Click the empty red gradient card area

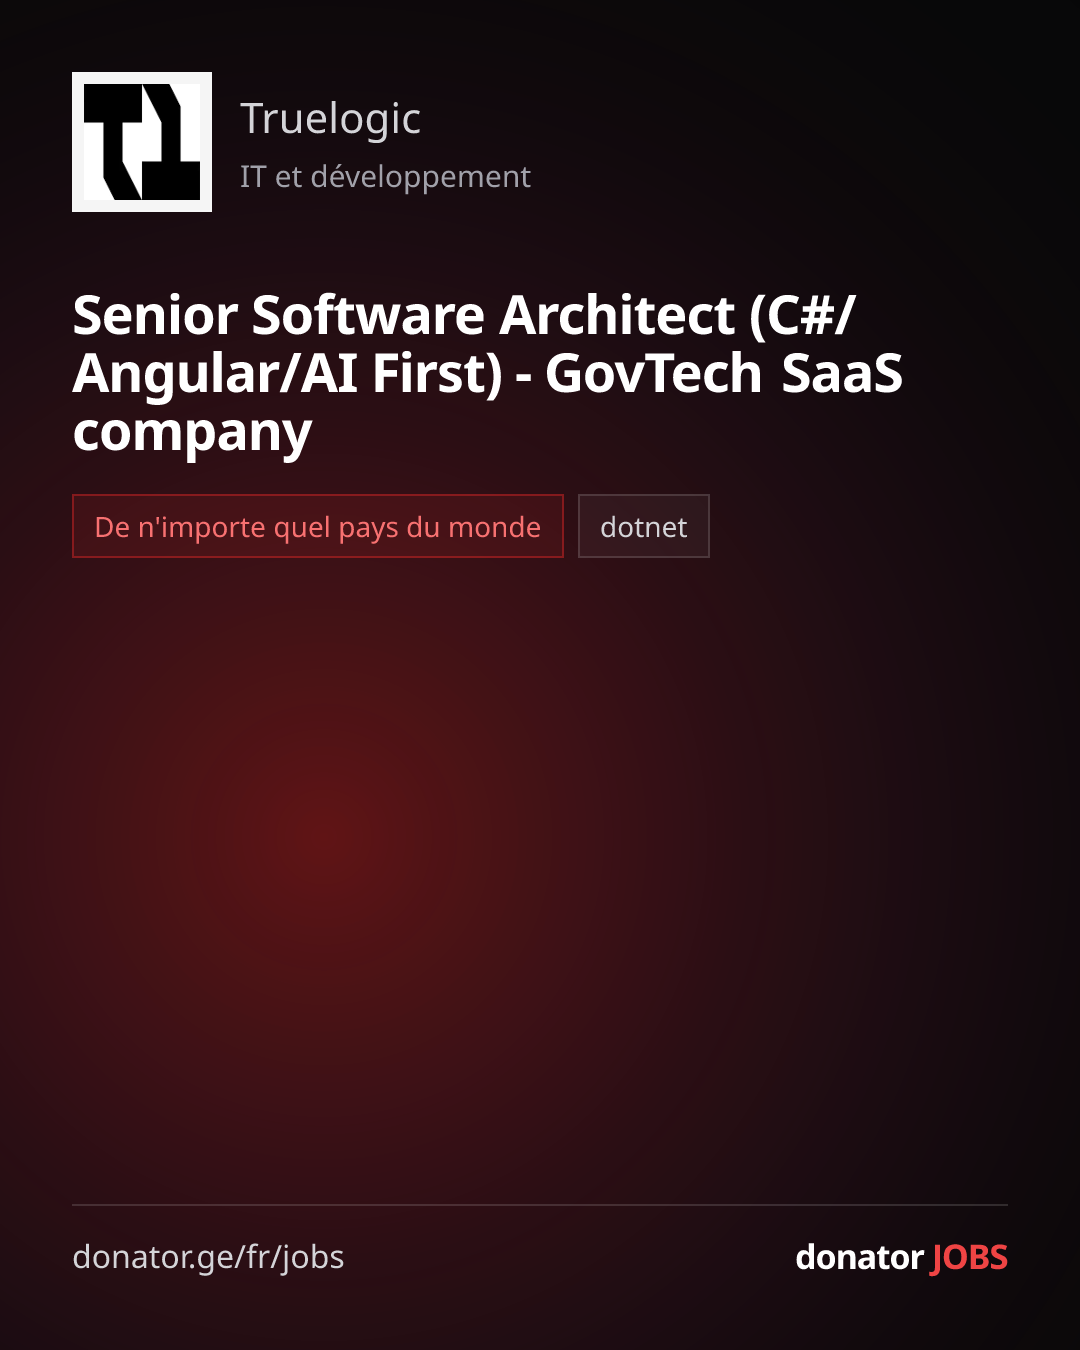coord(540,880)
